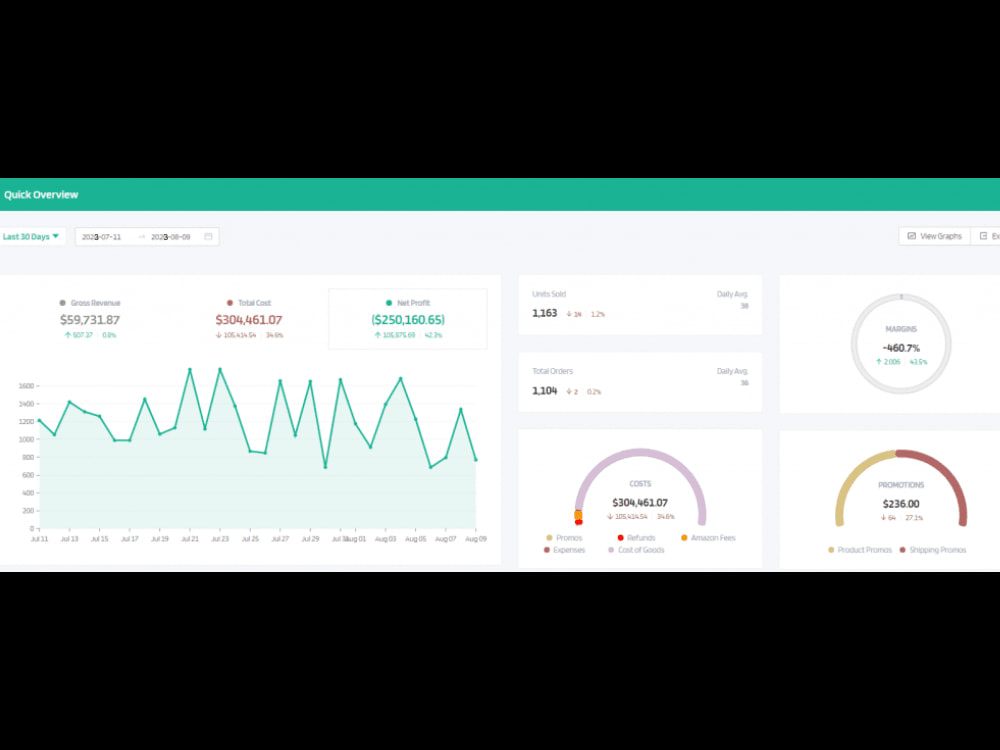Screen dimensions: 1000x750
Task: Click the last chart data point at Aug 09
Action: pos(475,460)
